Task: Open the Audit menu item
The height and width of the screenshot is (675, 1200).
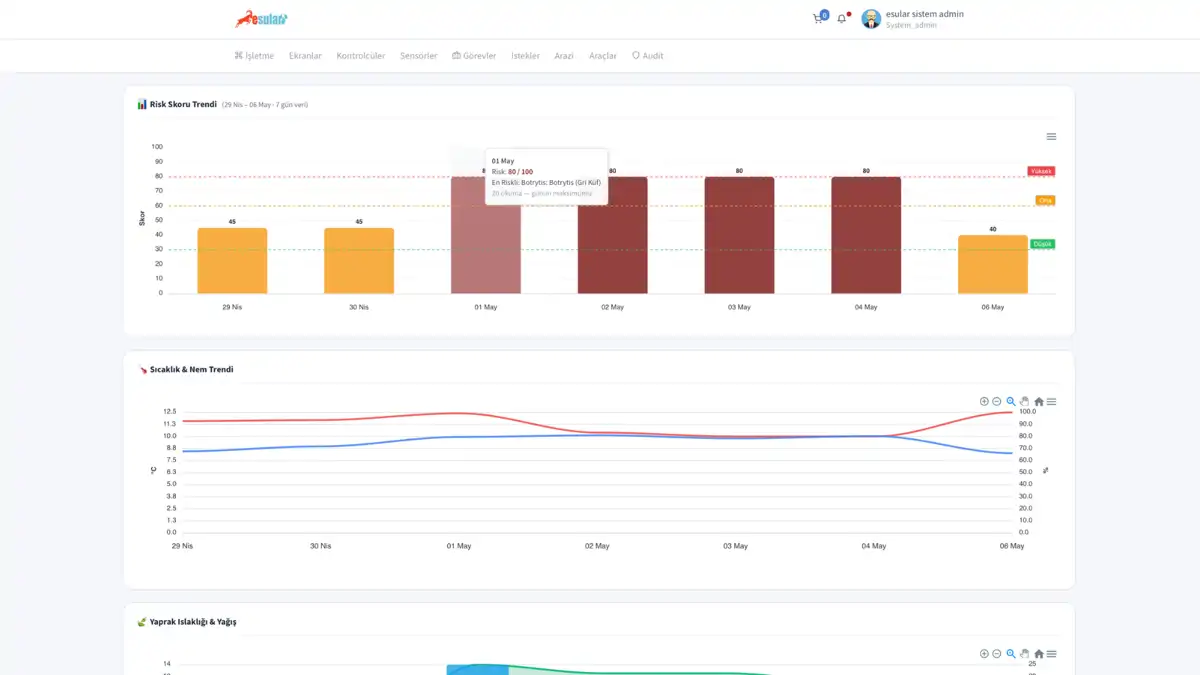Action: coord(647,56)
